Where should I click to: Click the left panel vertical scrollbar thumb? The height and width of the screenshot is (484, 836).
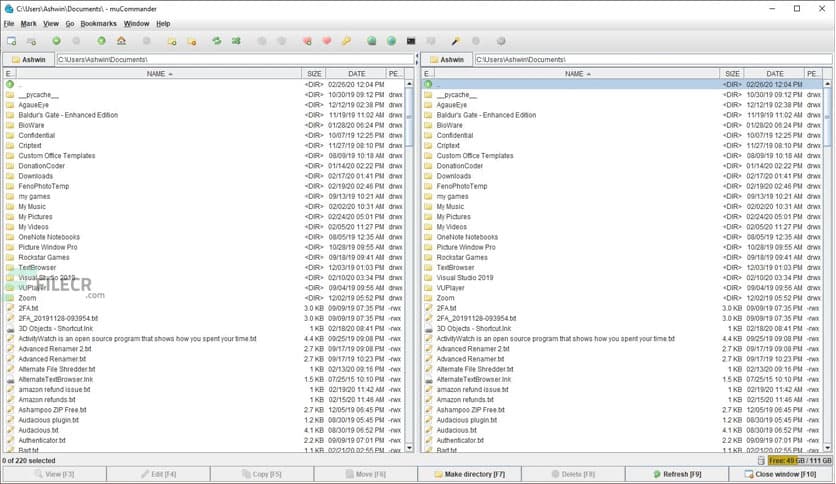[409, 117]
